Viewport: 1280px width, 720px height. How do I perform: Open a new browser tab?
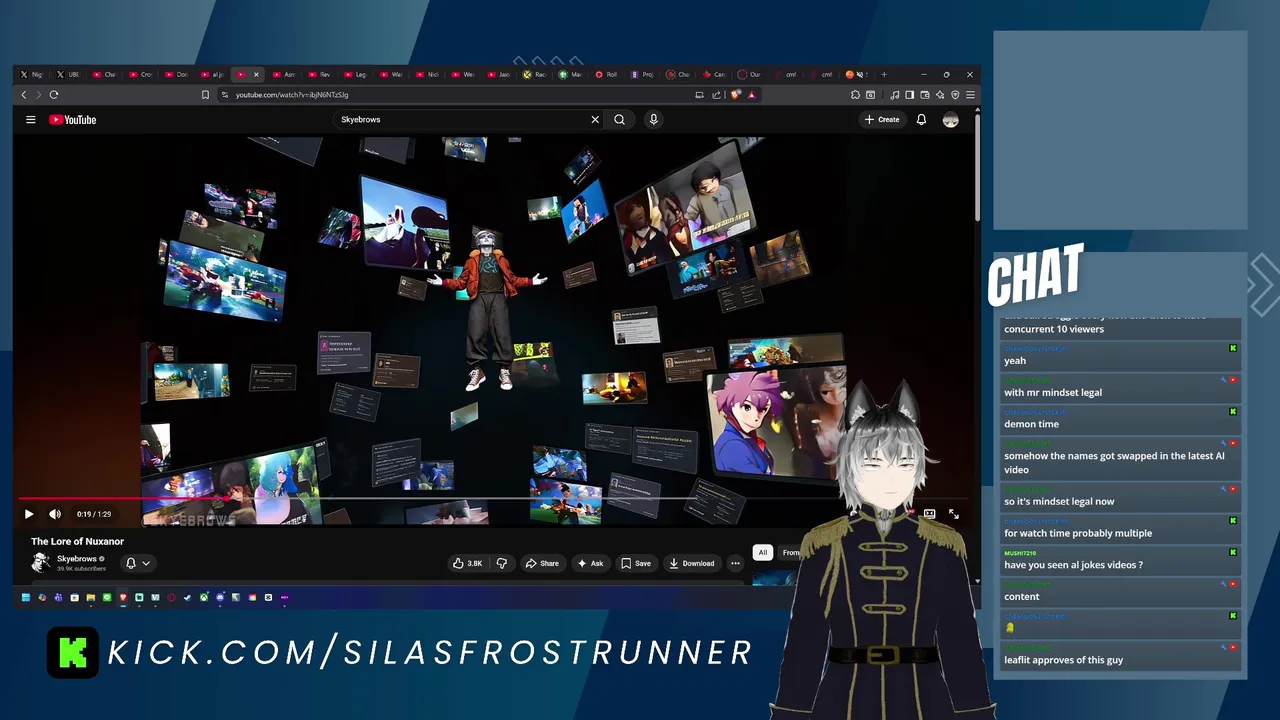click(883, 74)
